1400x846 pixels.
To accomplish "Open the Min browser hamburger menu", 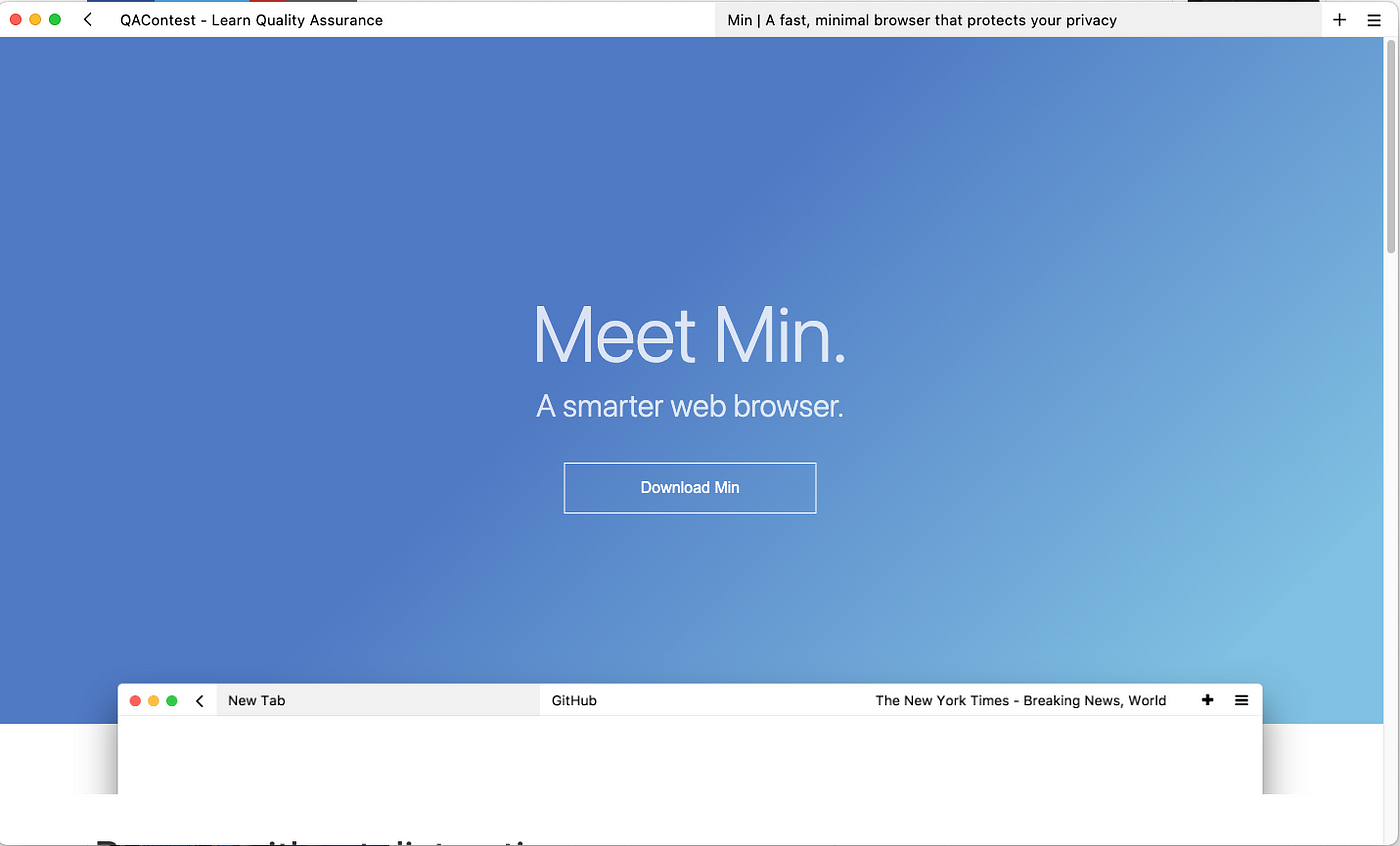I will point(1374,20).
